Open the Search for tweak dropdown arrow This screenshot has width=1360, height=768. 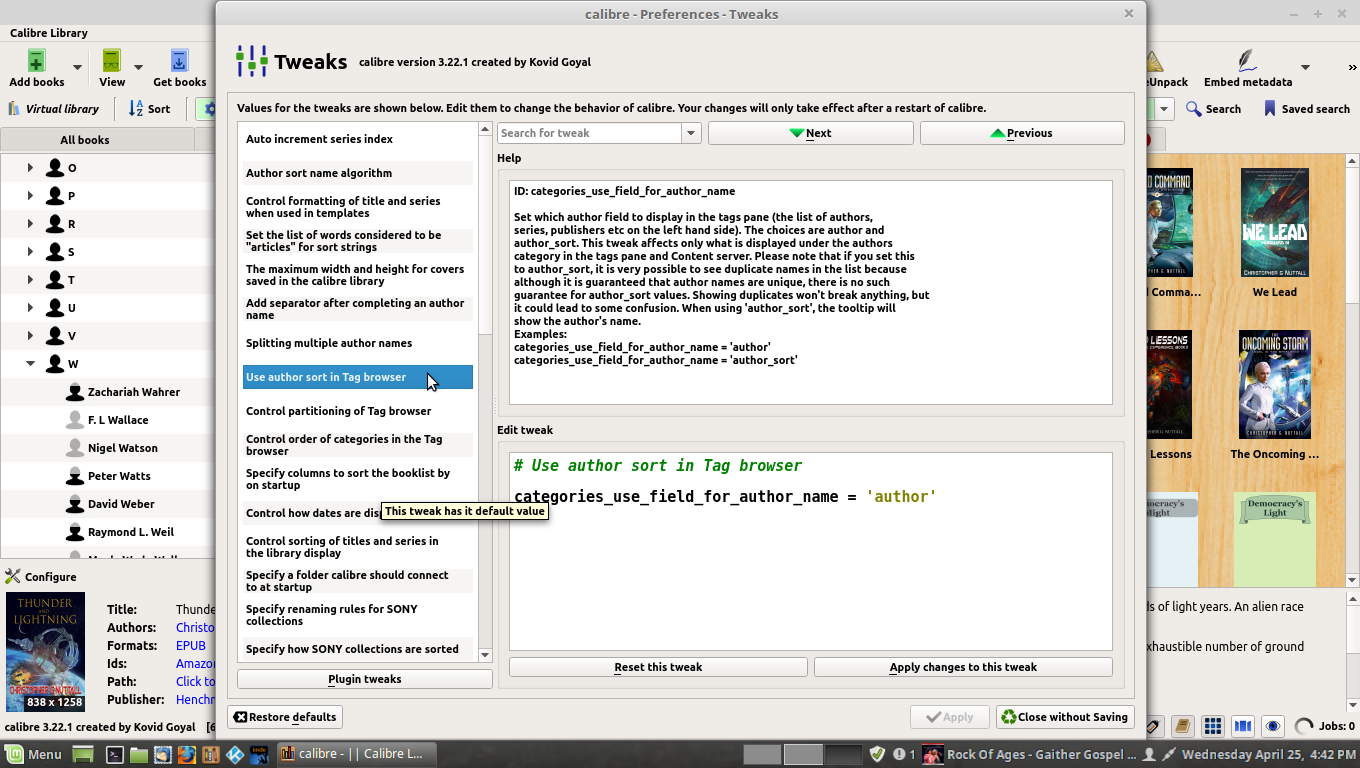pyautogui.click(x=690, y=133)
